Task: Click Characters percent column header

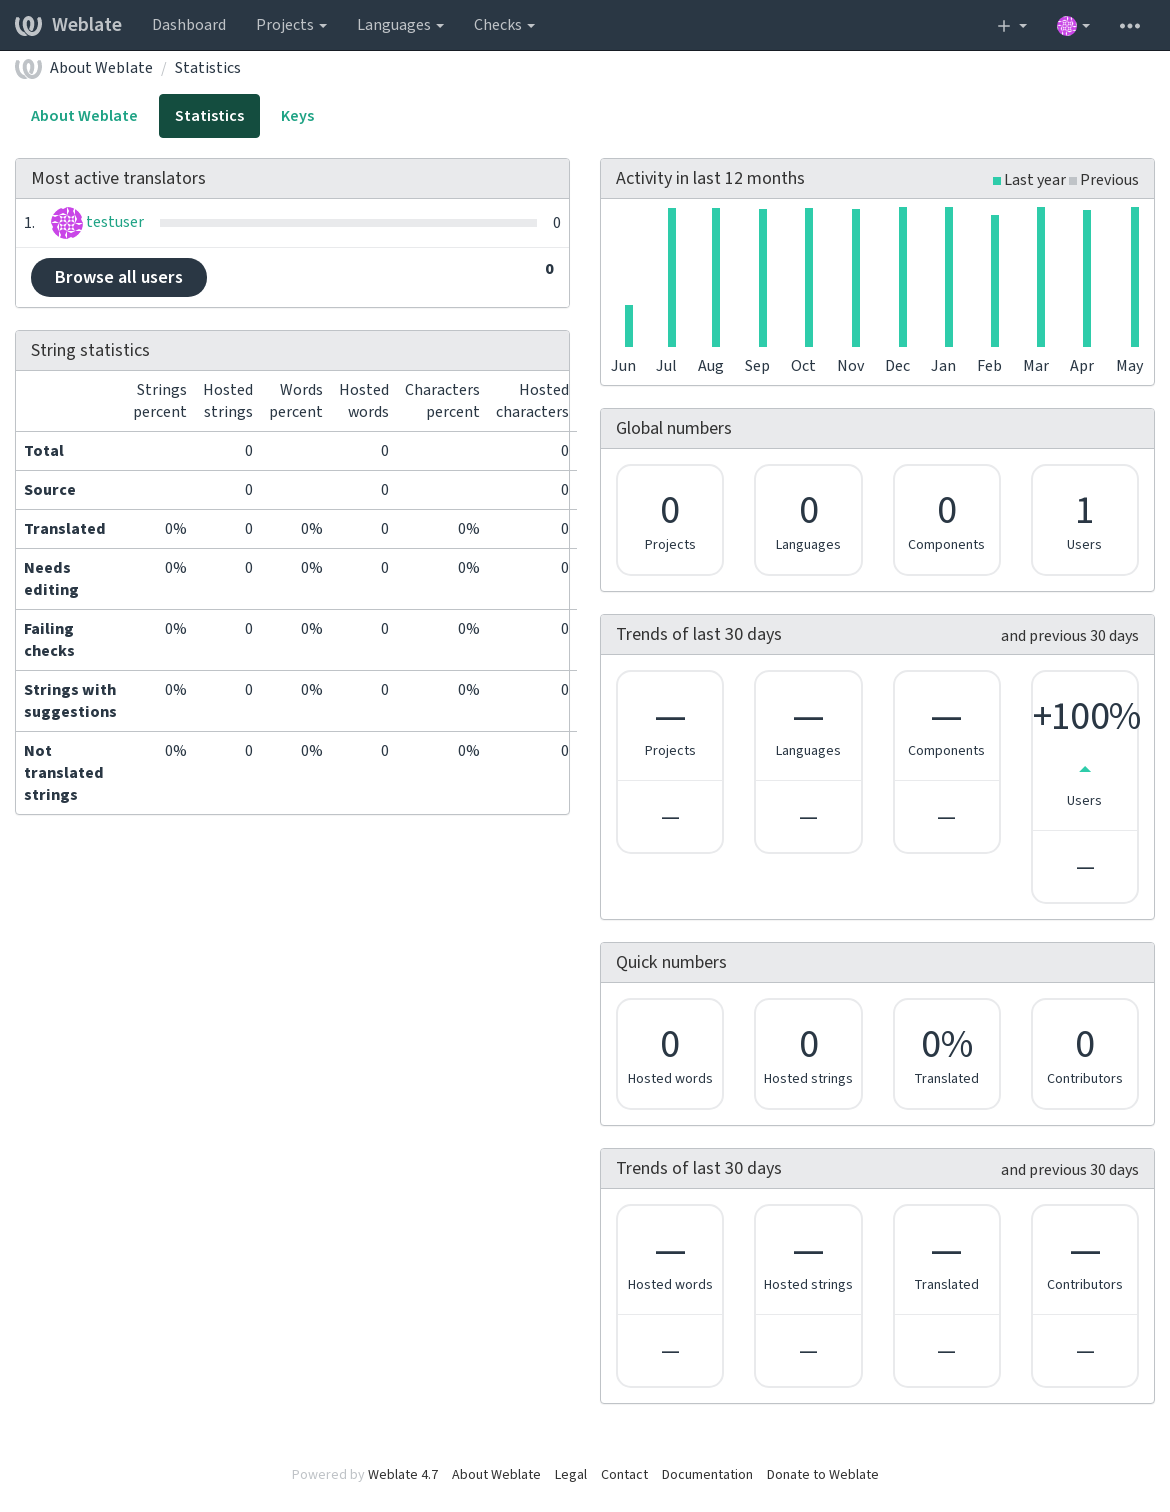Action: 442,401
